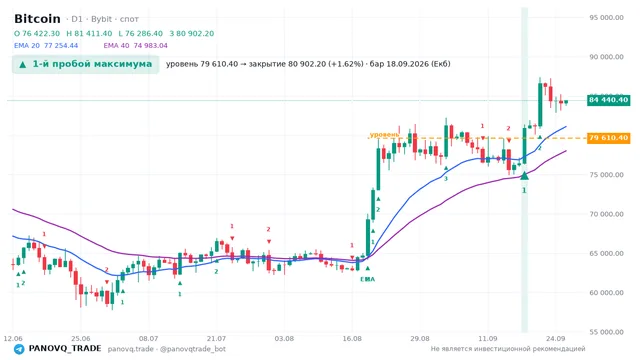640x360 pixels.
Task: Click the green EMA label under the chart
Action: pyautogui.click(x=367, y=279)
